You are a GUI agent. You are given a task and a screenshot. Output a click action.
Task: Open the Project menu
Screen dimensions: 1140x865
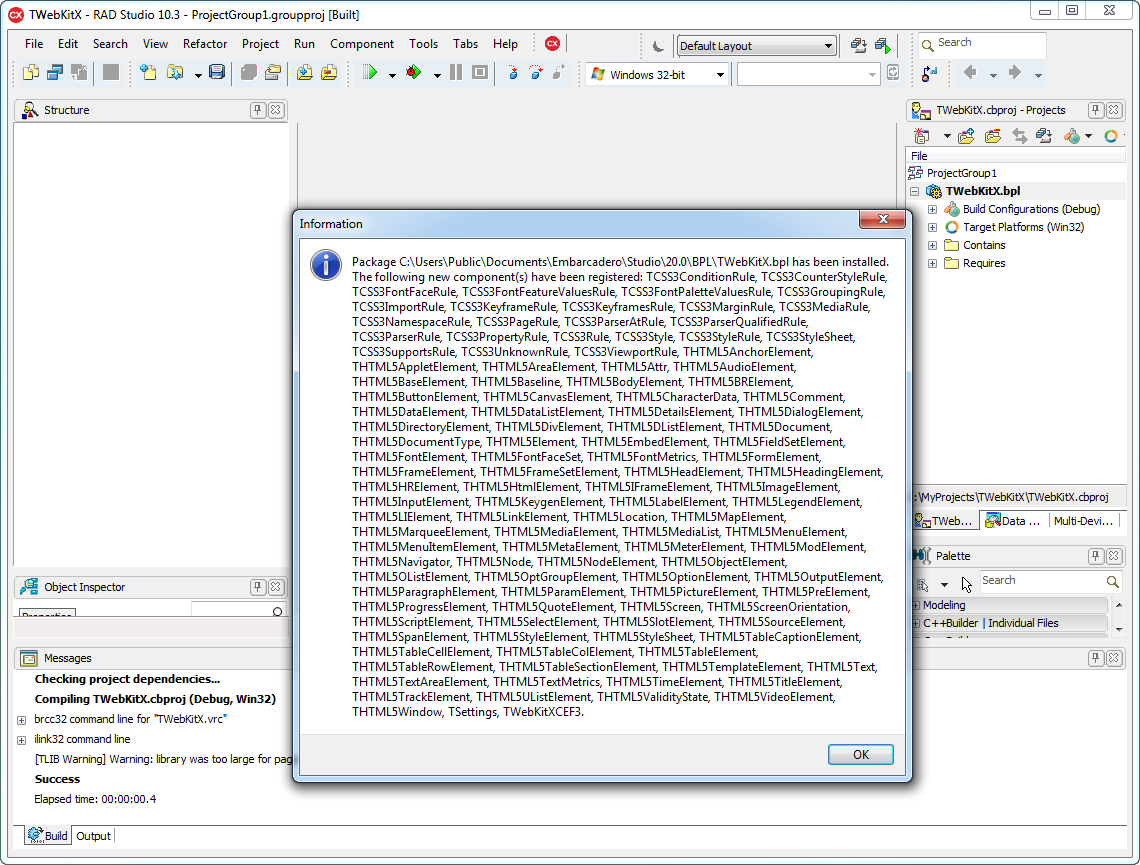click(260, 44)
